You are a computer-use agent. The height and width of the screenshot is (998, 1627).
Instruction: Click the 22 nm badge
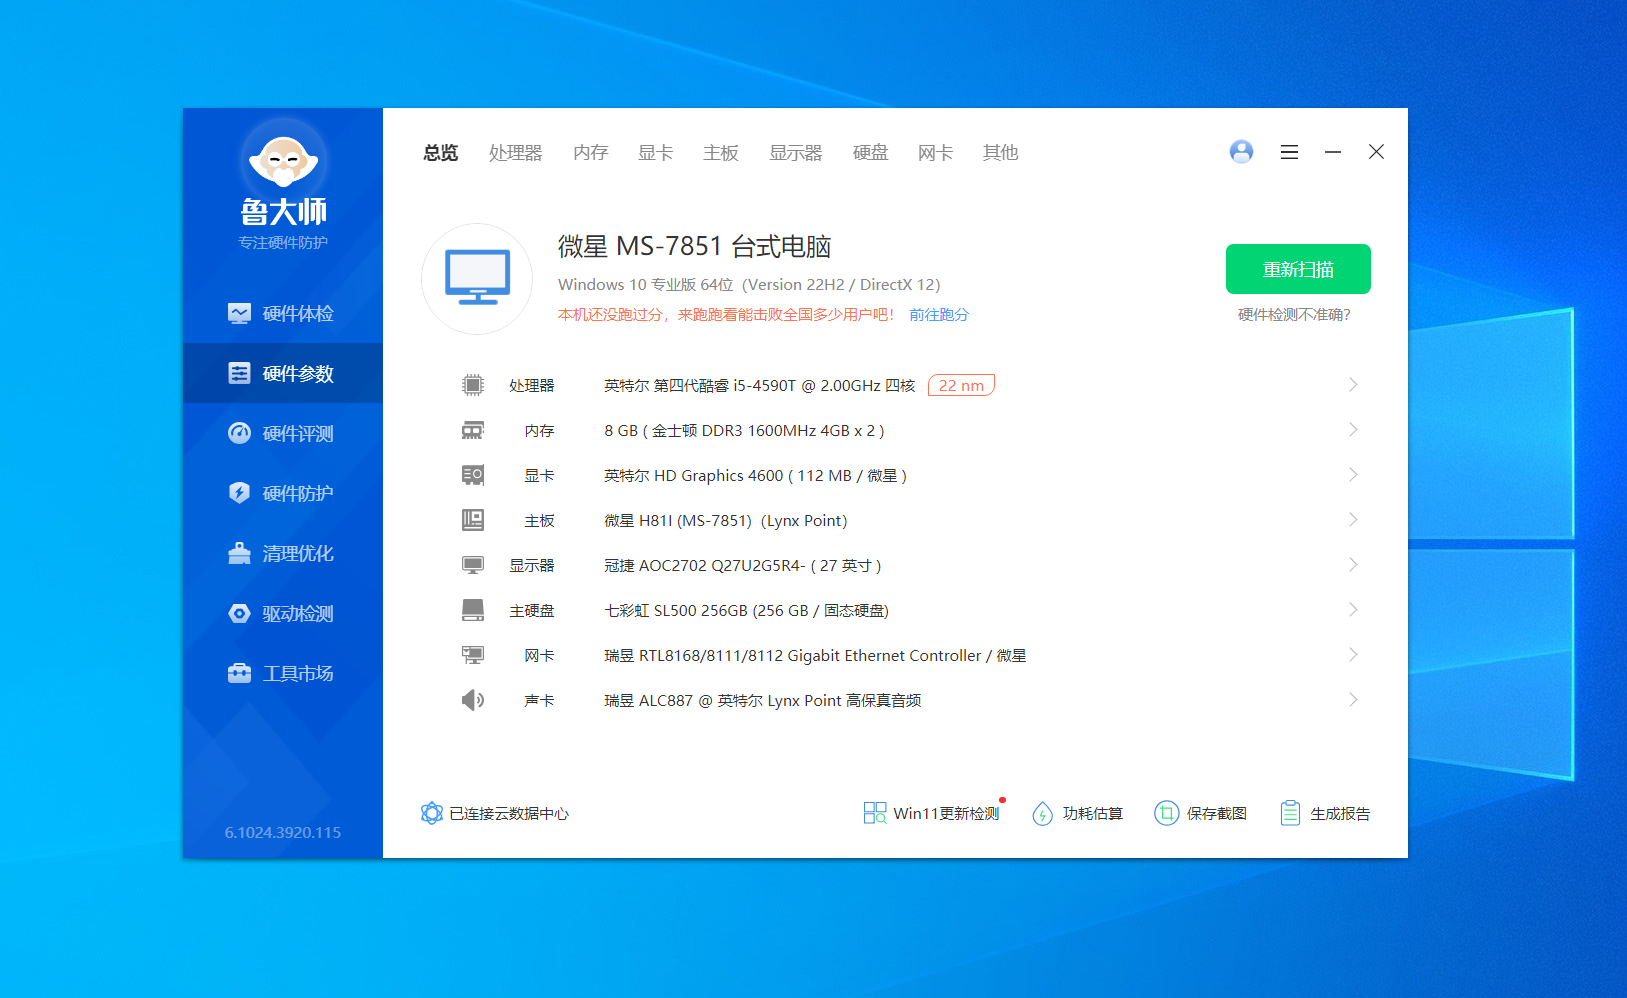coord(961,385)
